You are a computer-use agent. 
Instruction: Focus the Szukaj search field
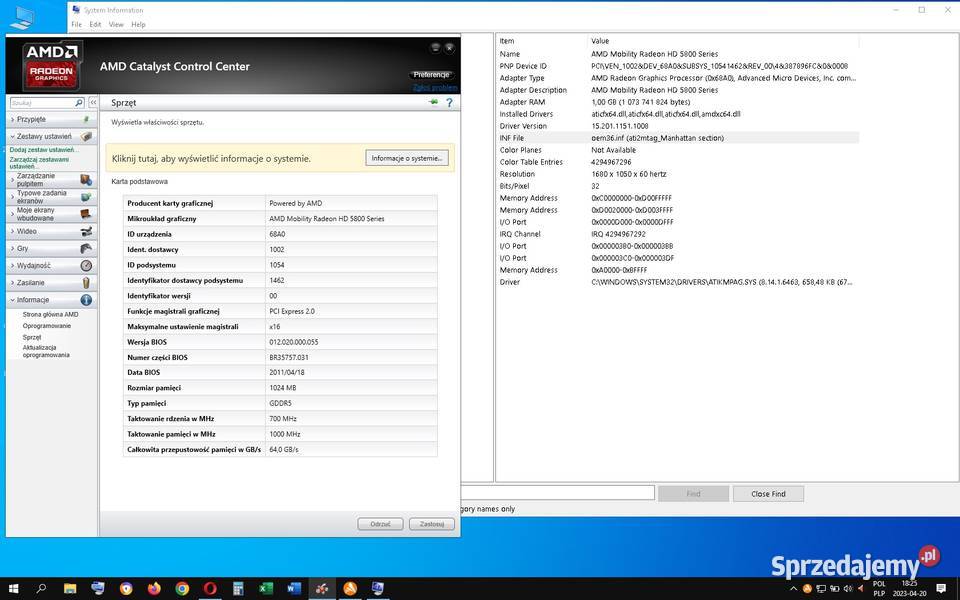pyautogui.click(x=42, y=103)
